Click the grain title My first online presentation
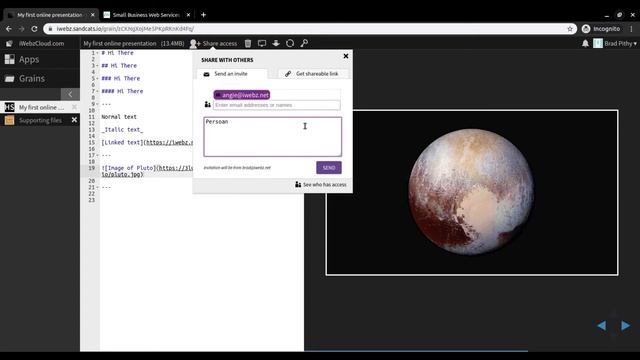The height and width of the screenshot is (360, 640). [120, 43]
